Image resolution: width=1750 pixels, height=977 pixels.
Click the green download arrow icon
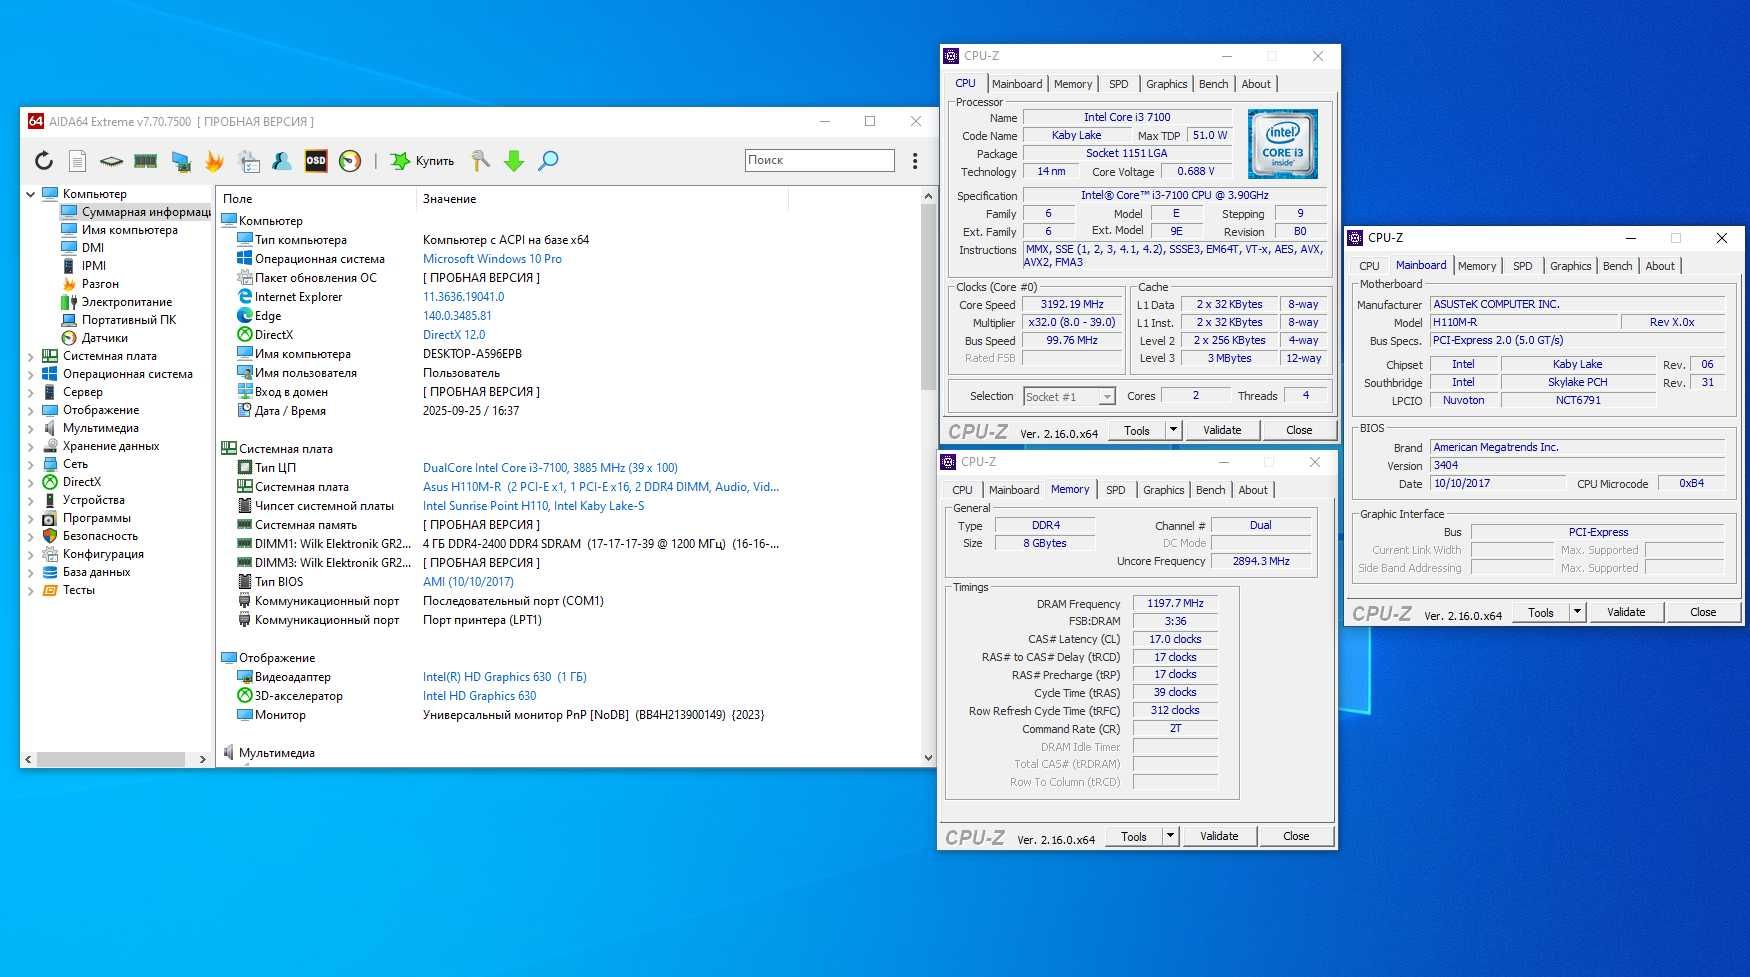pyautogui.click(x=514, y=161)
